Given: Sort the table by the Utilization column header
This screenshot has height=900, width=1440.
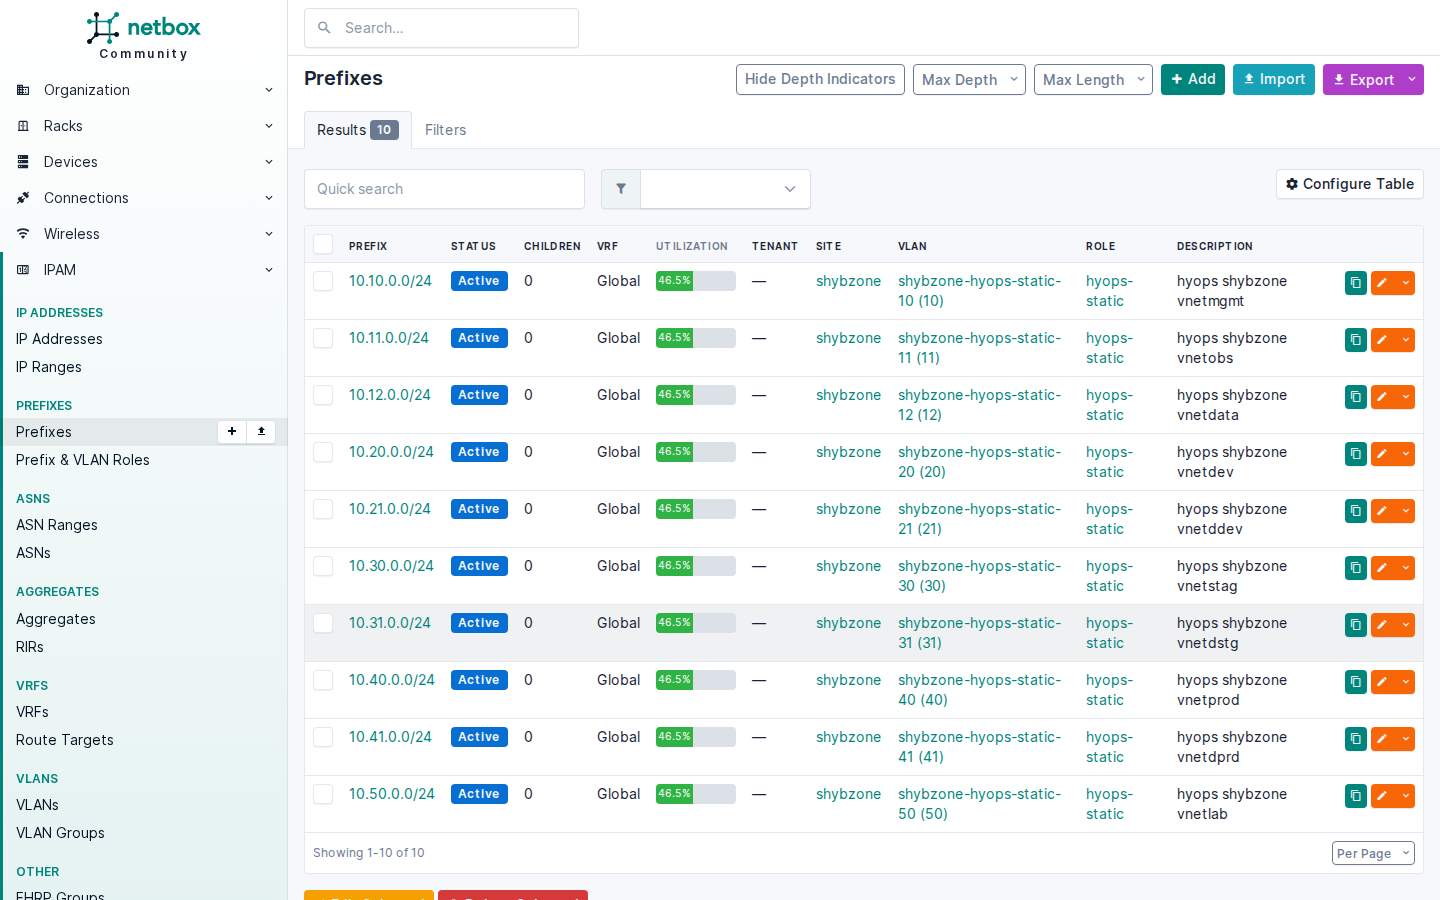Looking at the screenshot, I should (692, 246).
